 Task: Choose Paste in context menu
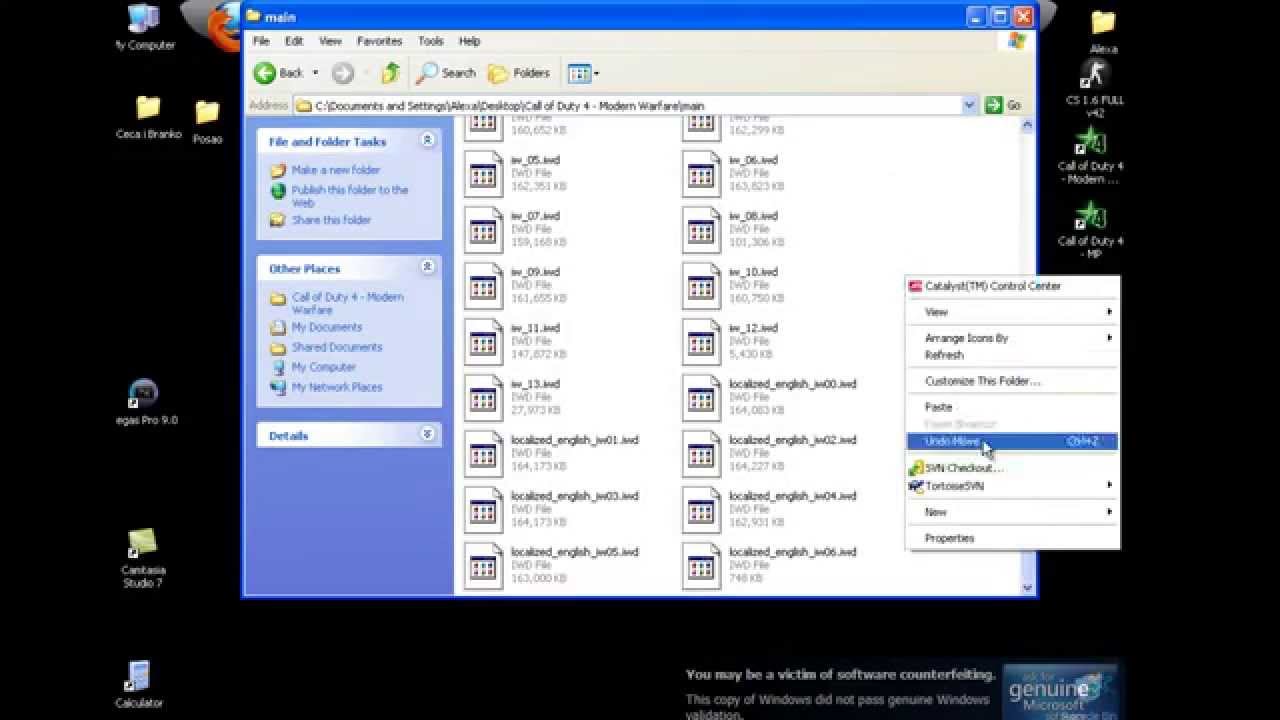click(x=1012, y=407)
